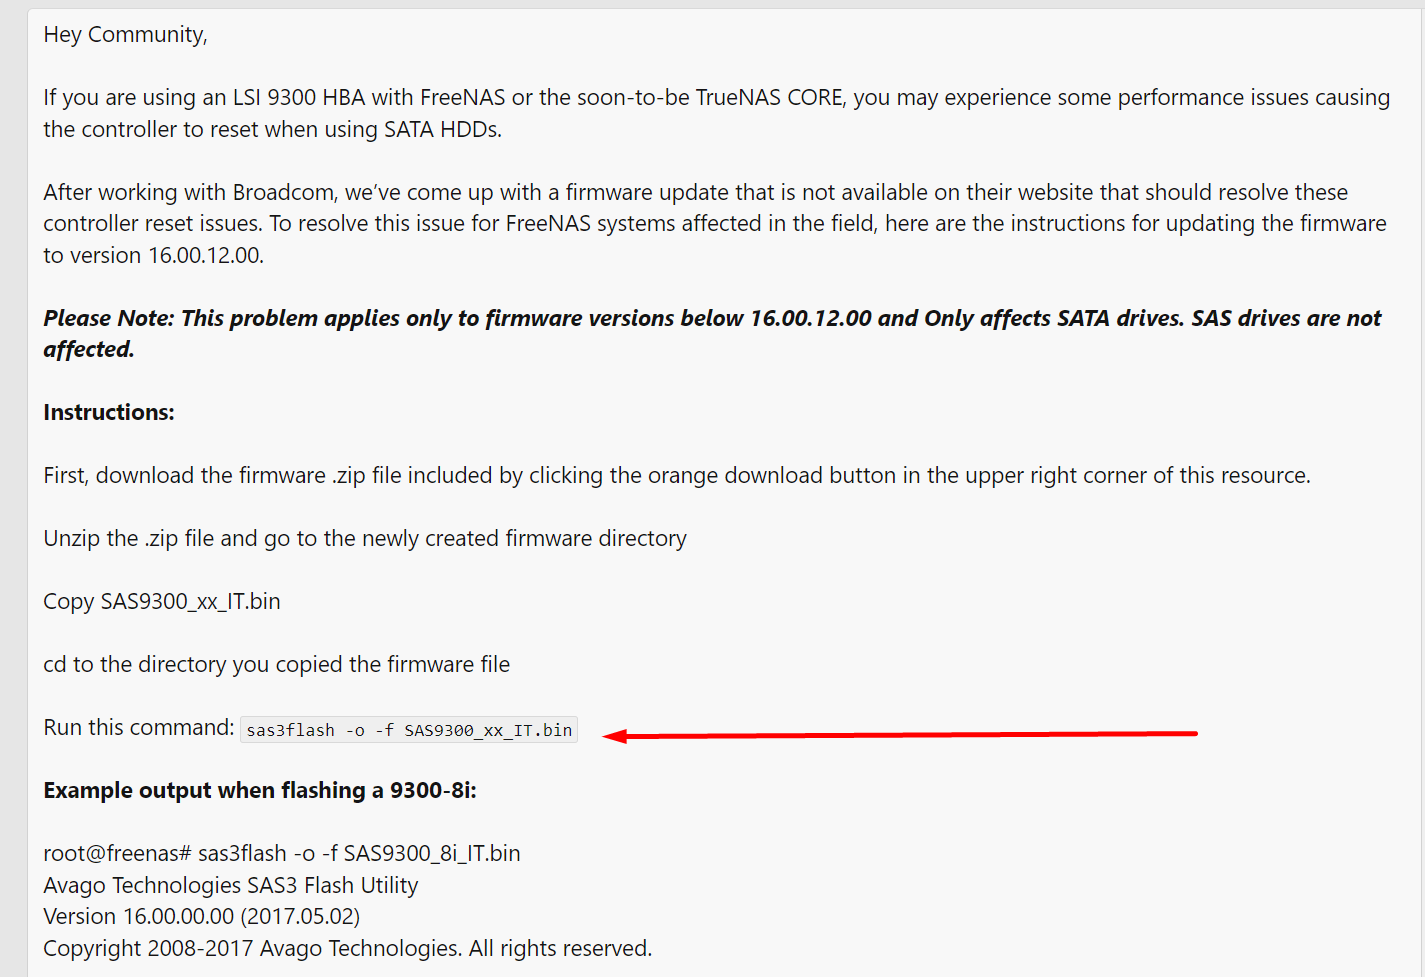Click "TrueNAS CORE" in the opening paragraph
Screen dimensions: 1425x977
coord(769,97)
